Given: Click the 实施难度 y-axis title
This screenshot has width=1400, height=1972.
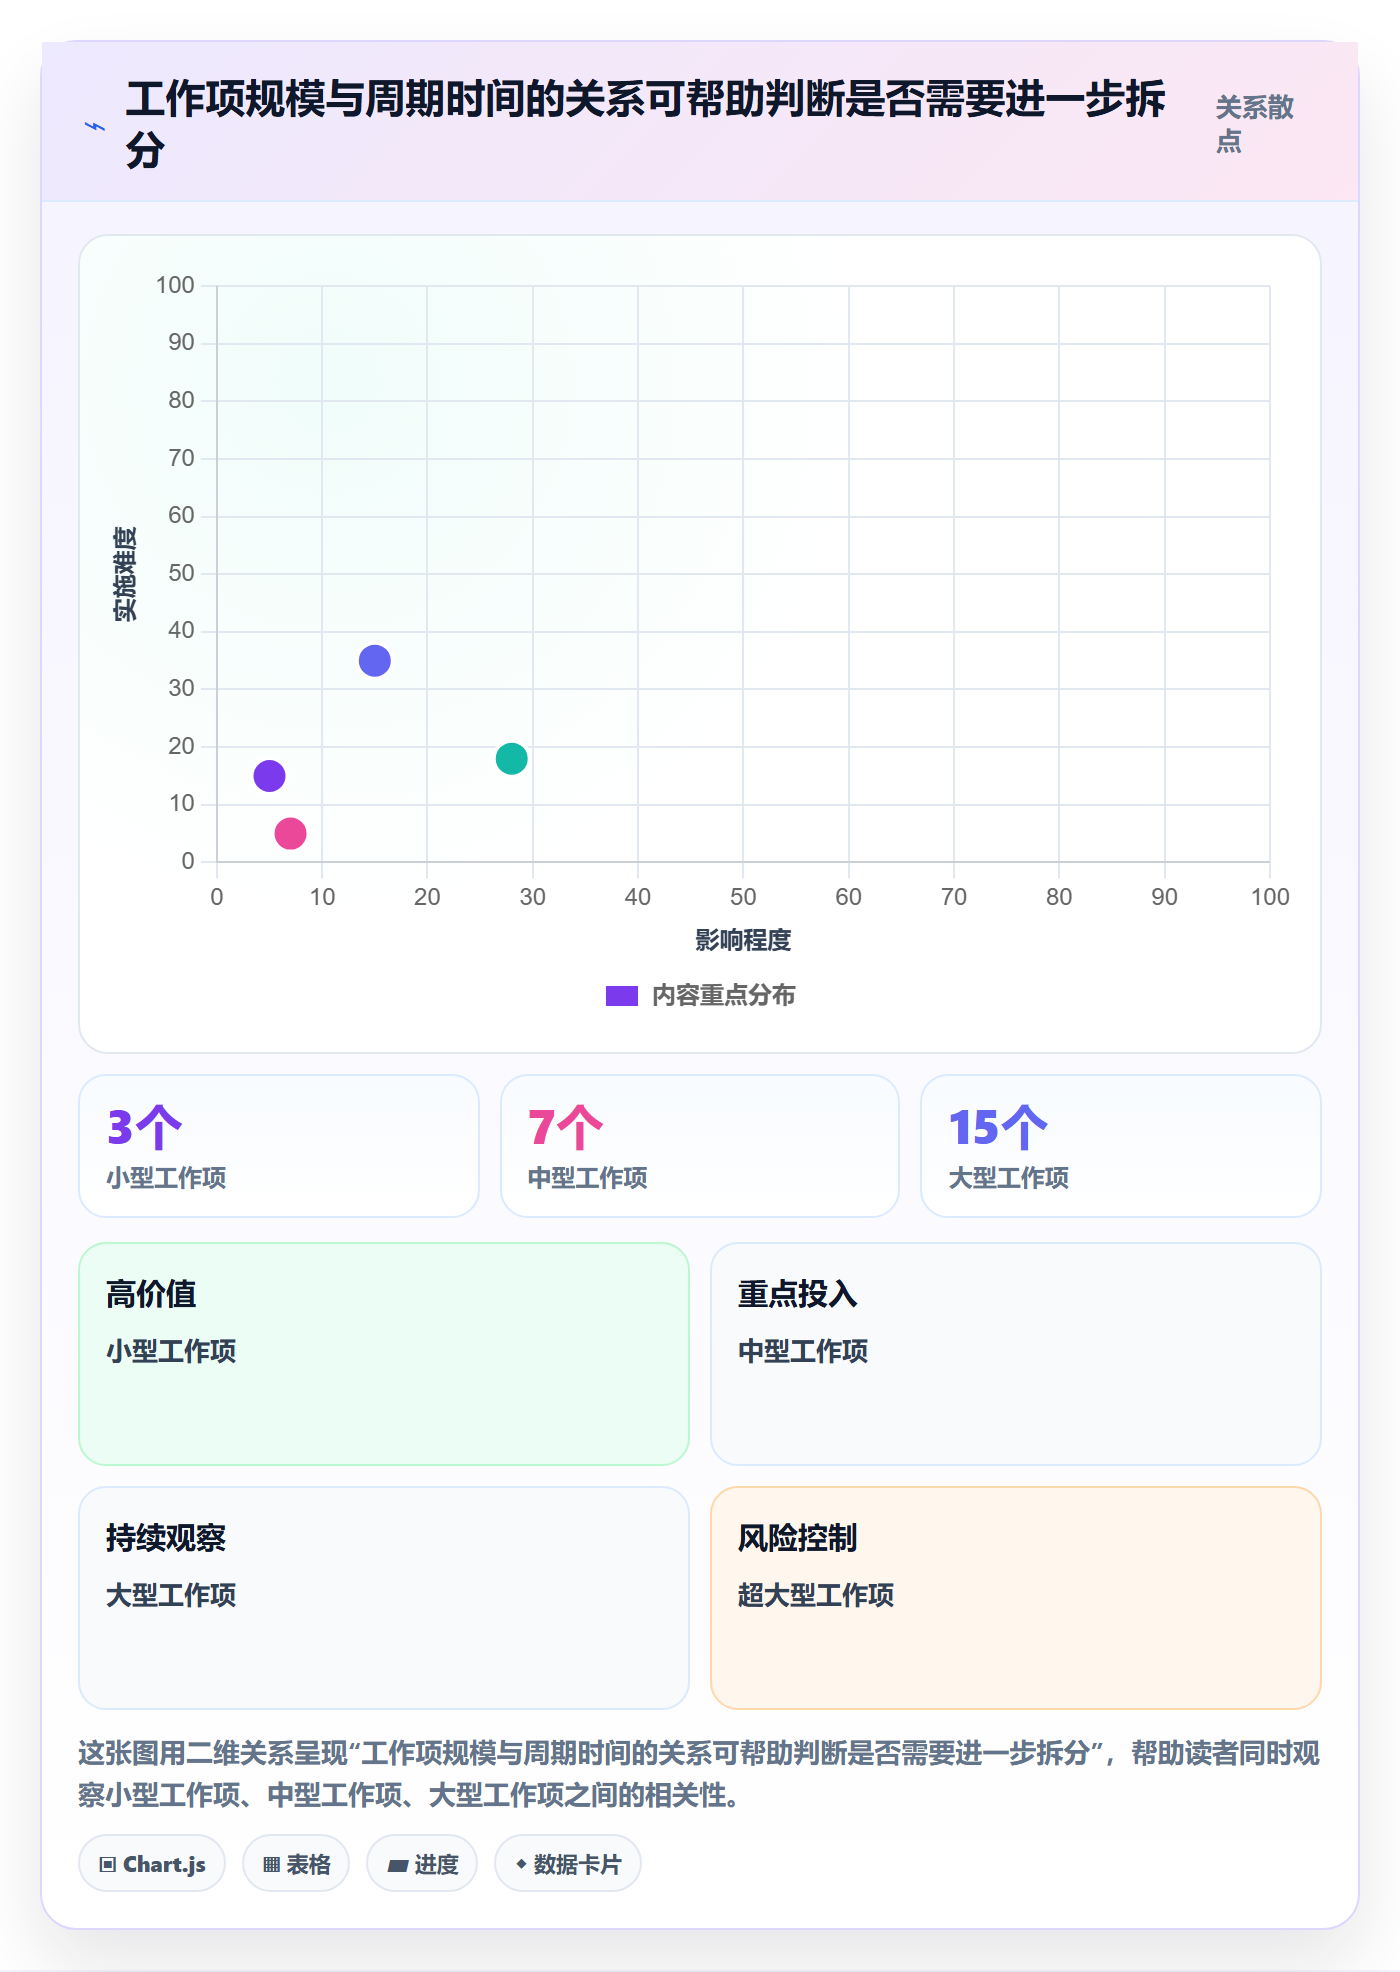Looking at the screenshot, I should tap(125, 574).
